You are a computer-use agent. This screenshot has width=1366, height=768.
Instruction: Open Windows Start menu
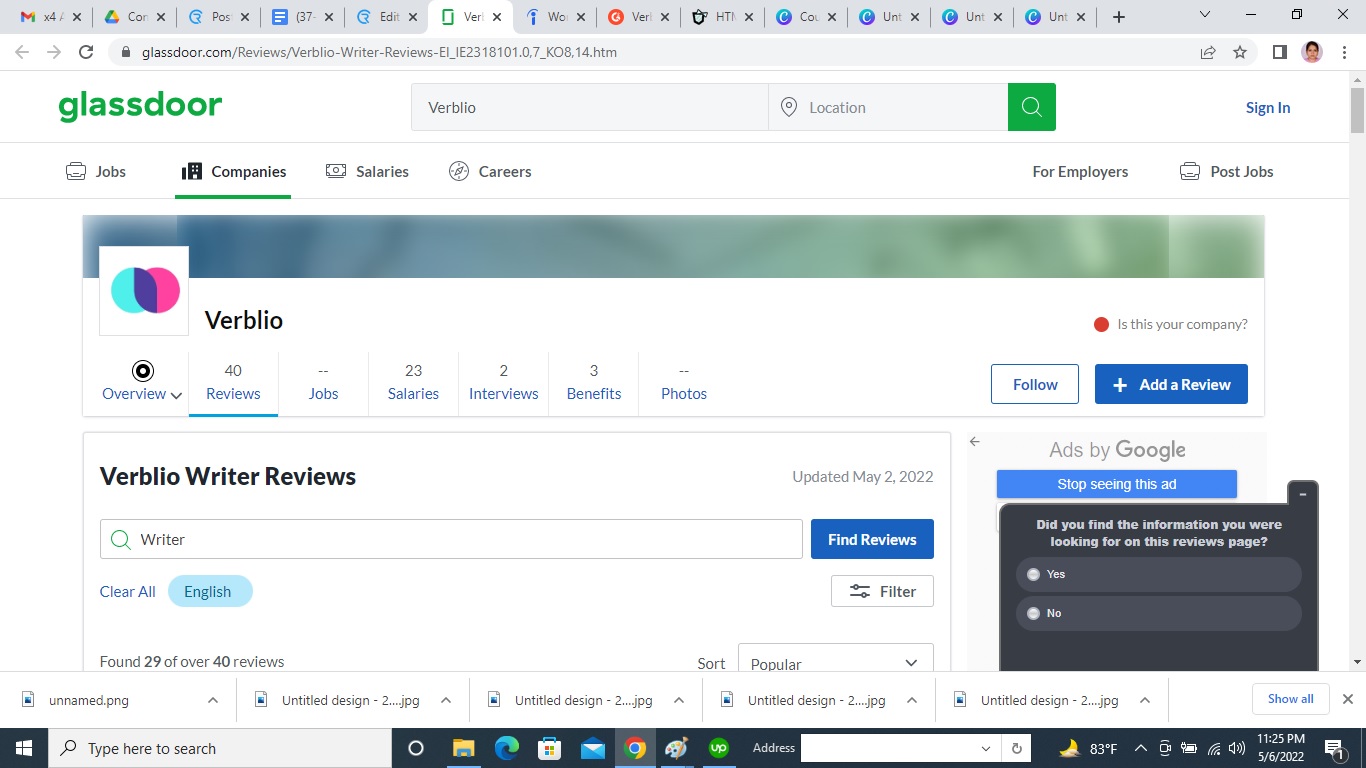coord(23,748)
